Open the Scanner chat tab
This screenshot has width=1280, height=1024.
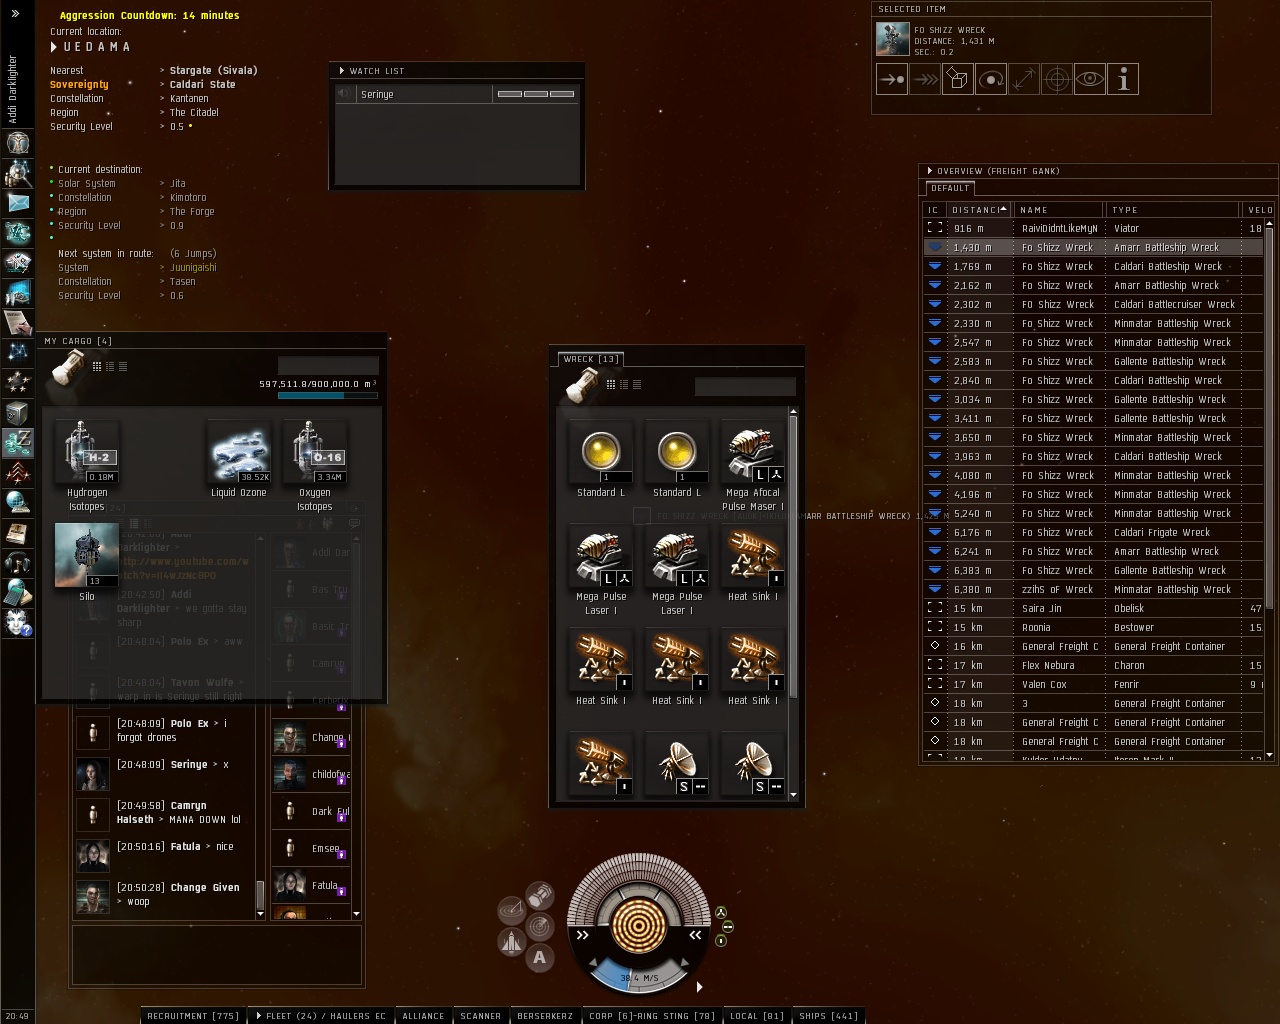[x=481, y=1016]
